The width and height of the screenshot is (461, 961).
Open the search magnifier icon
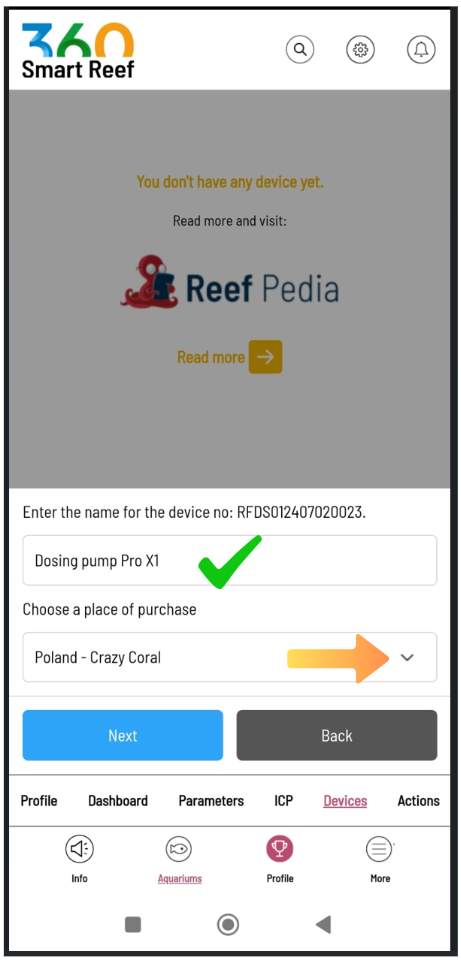[x=300, y=50]
